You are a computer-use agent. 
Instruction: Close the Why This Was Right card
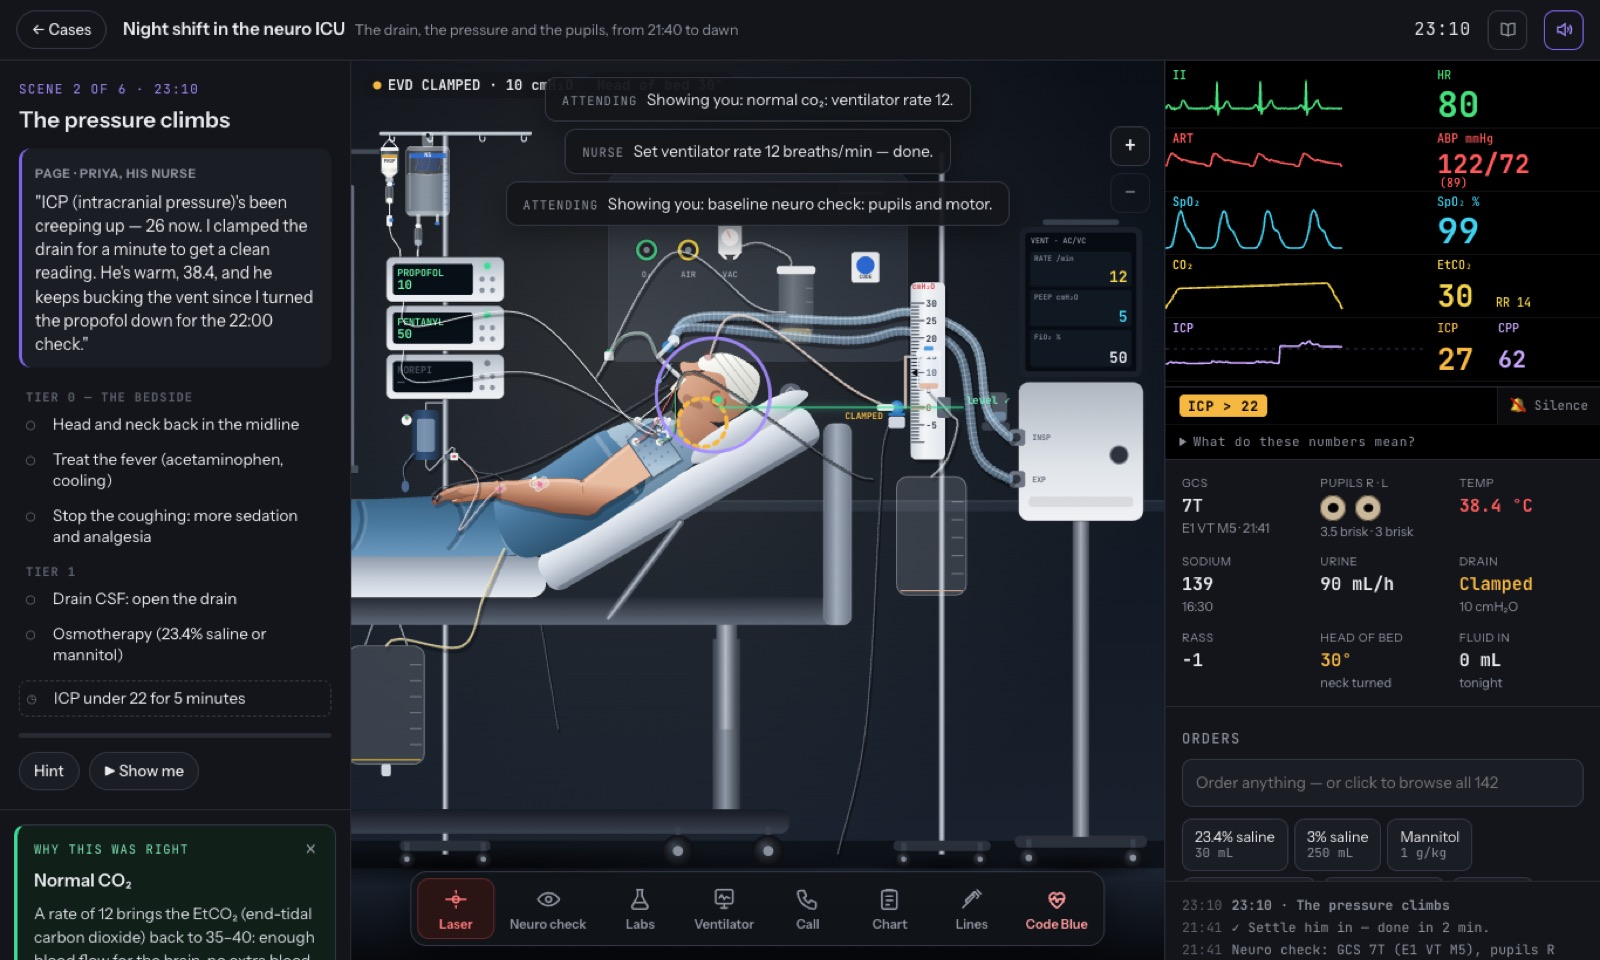pos(311,848)
